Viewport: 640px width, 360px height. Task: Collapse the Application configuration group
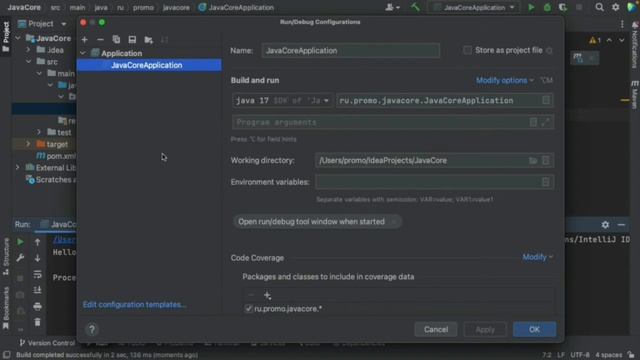click(x=83, y=53)
